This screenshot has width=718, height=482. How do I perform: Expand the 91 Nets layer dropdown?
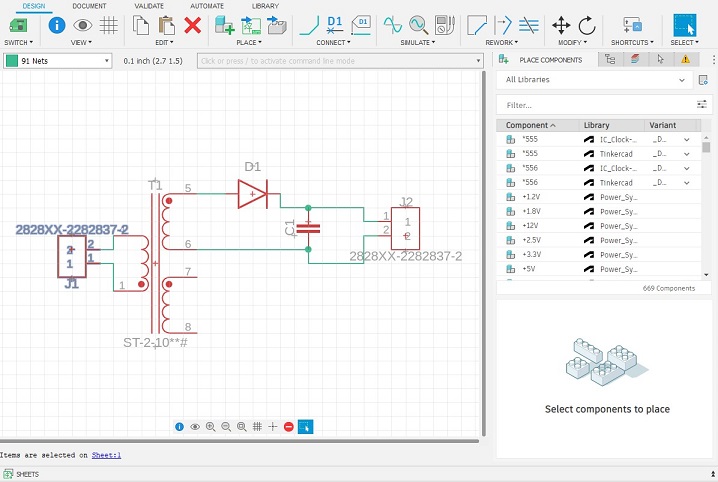click(x=106, y=61)
